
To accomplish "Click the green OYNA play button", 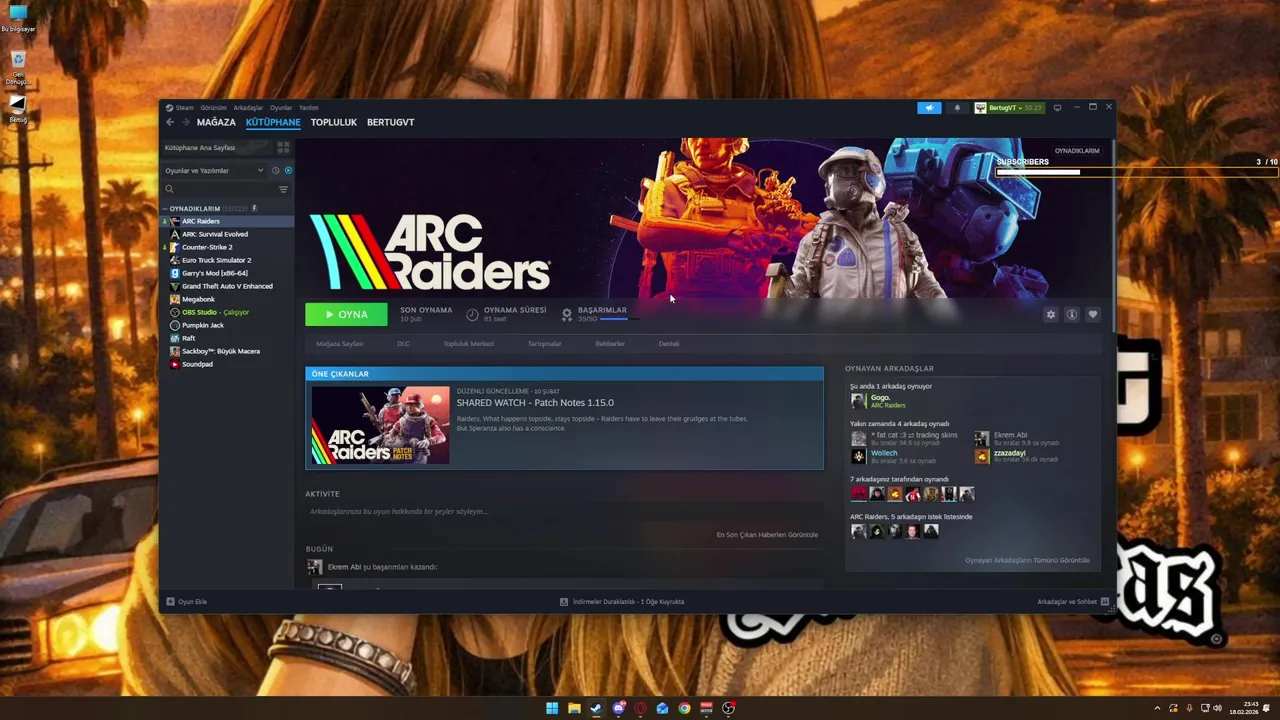I will pos(346,314).
